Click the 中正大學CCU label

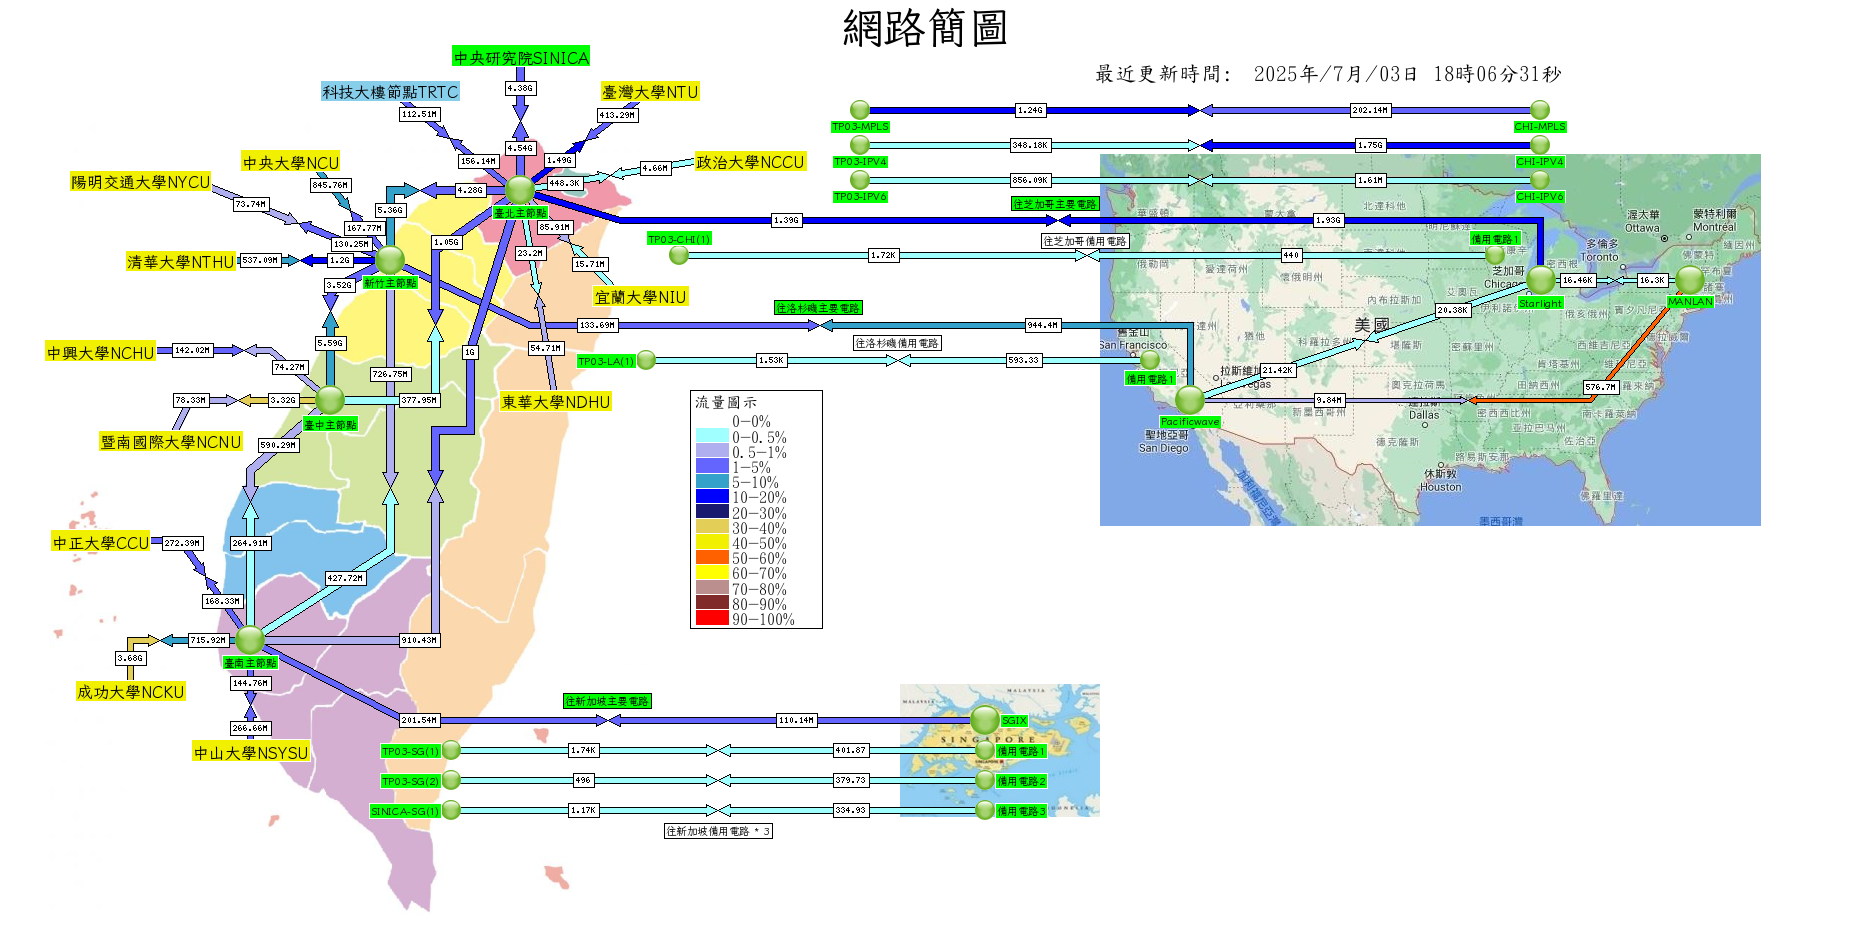click(101, 543)
